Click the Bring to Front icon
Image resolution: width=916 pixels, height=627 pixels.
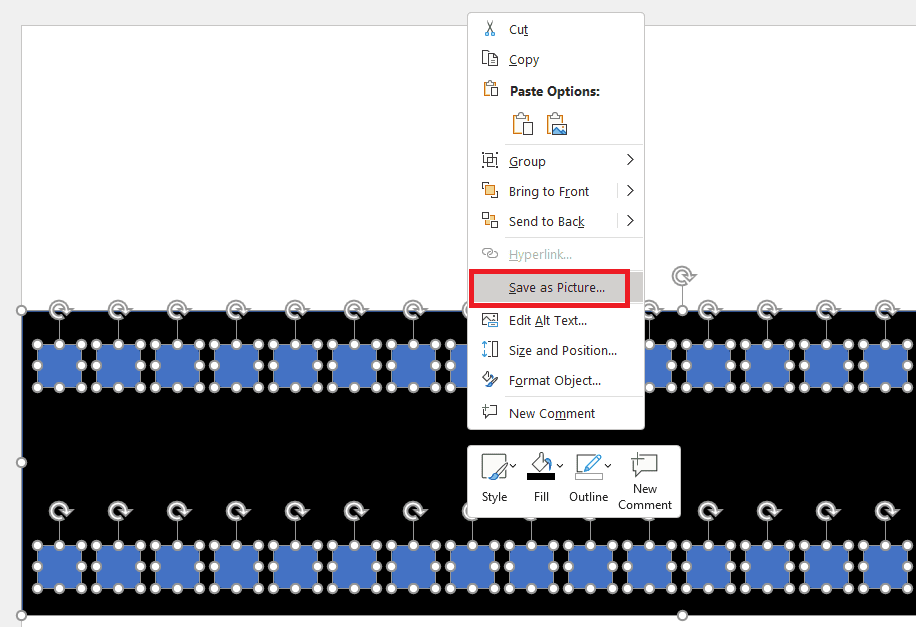[x=490, y=190]
